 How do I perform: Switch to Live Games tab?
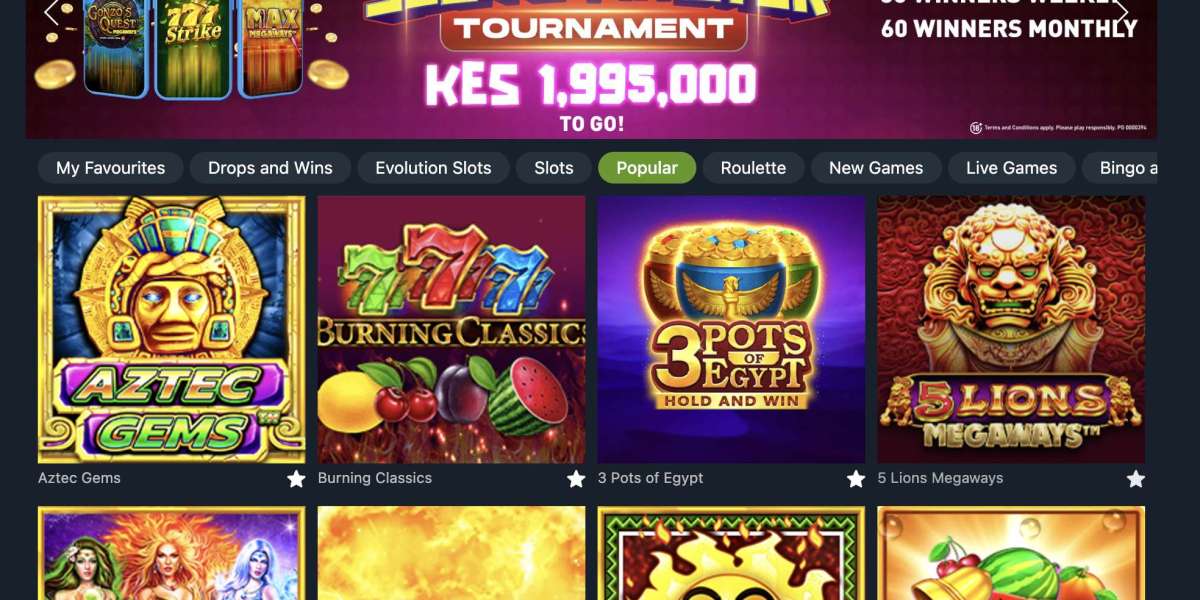tap(1011, 168)
